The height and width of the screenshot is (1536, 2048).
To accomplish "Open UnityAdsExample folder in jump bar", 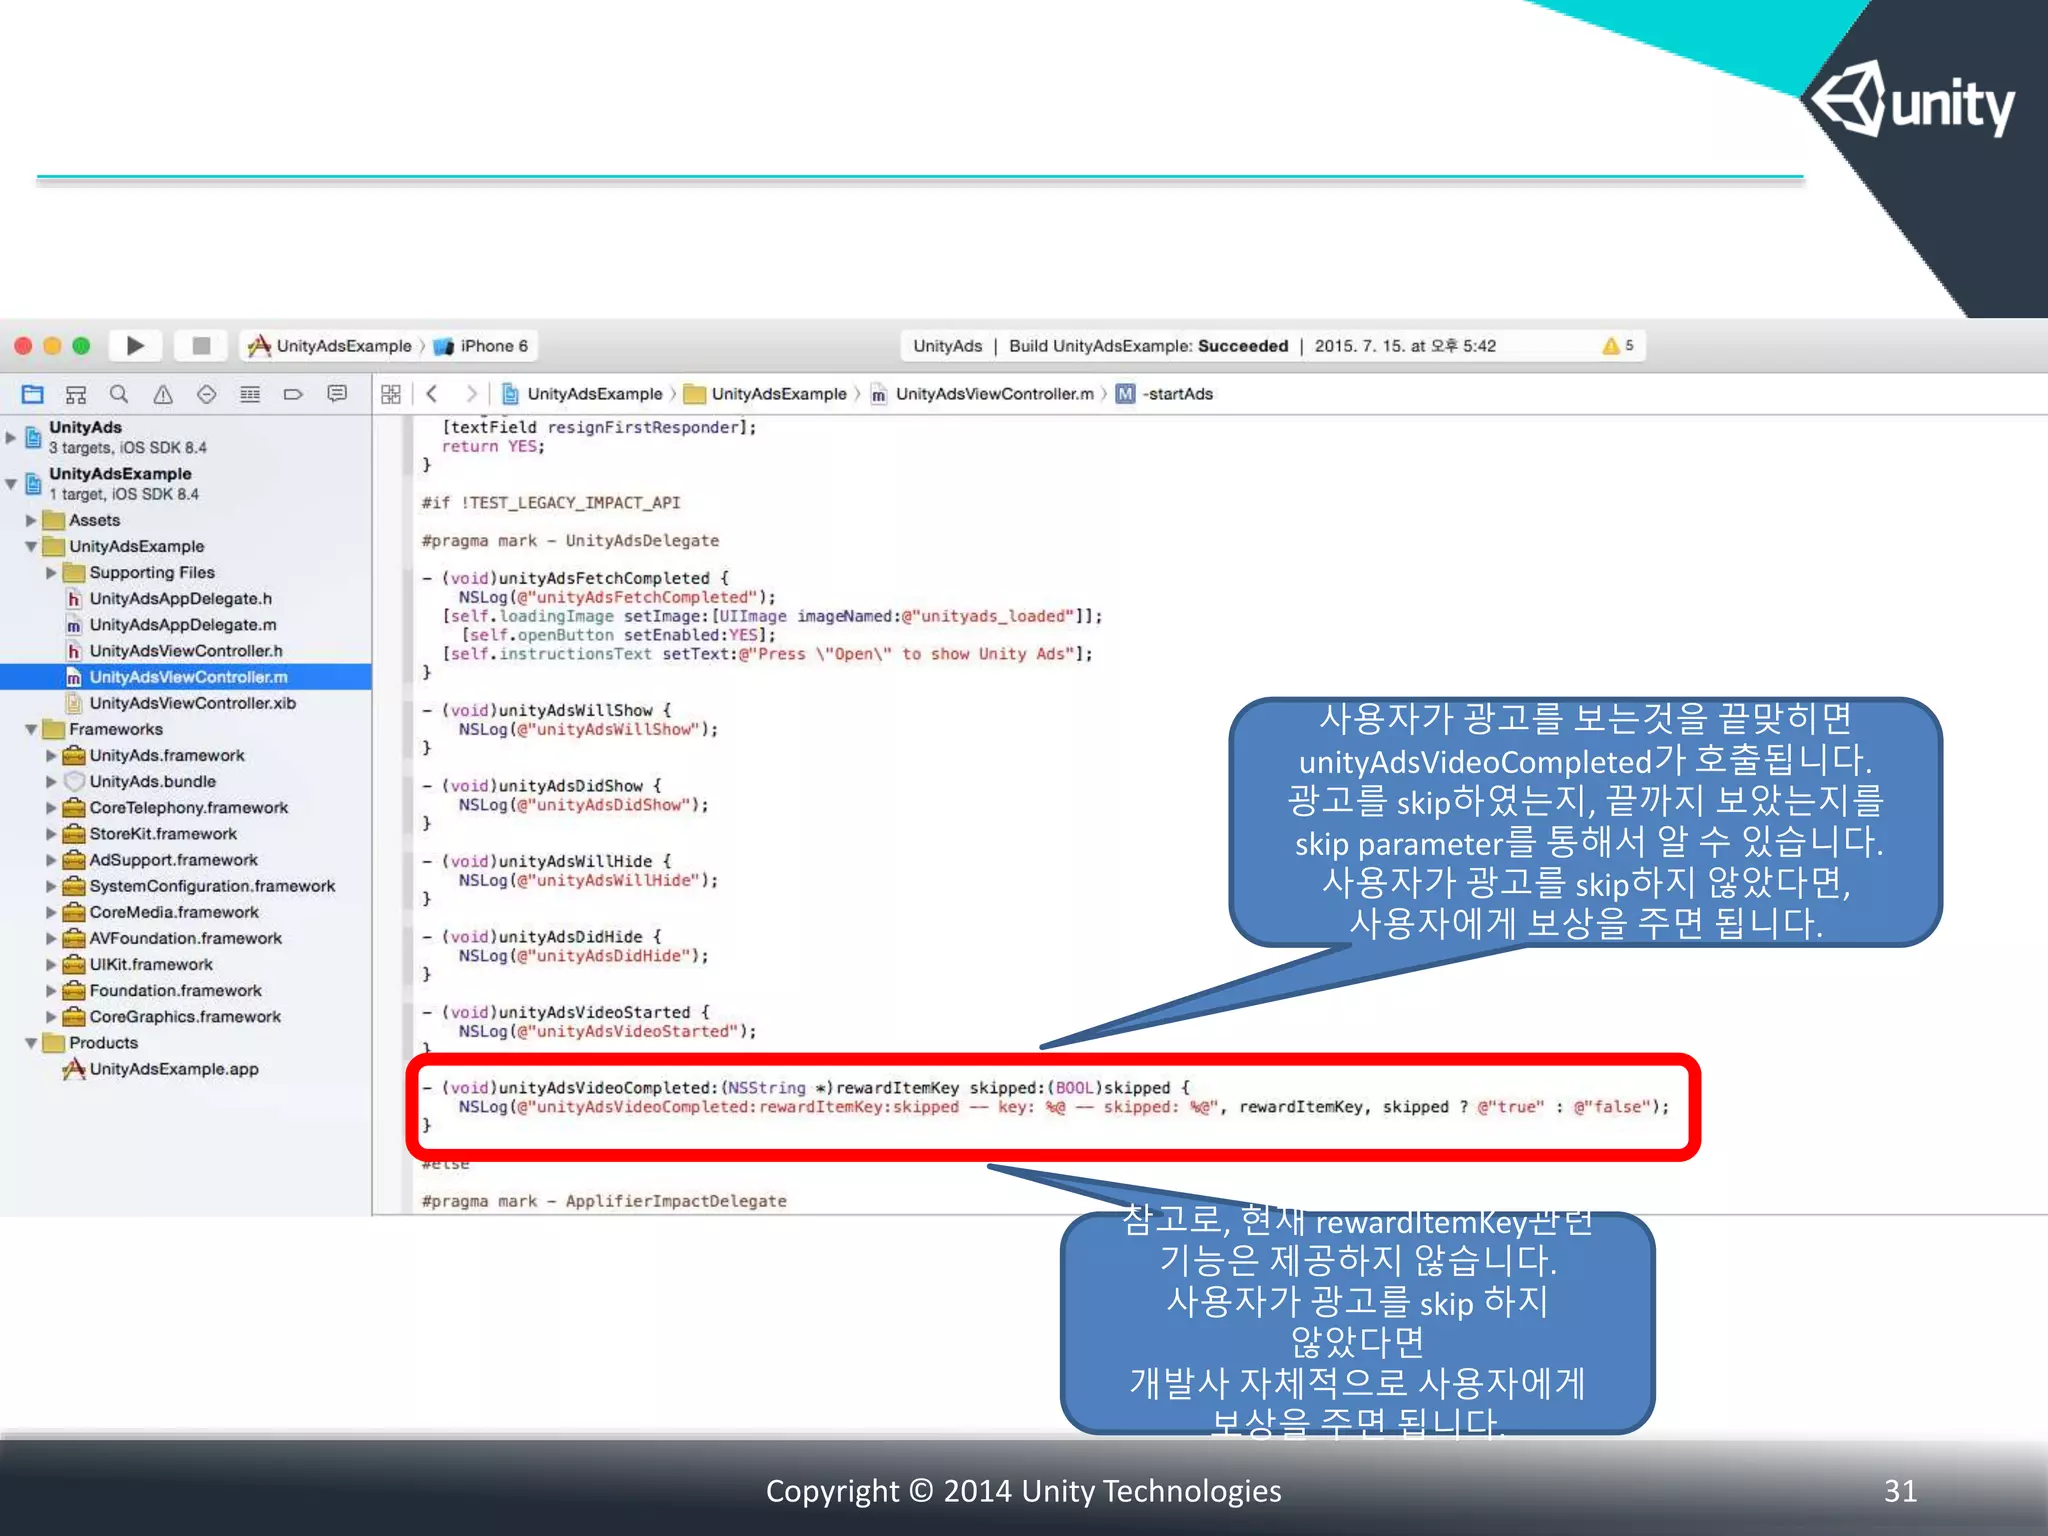I will [766, 394].
